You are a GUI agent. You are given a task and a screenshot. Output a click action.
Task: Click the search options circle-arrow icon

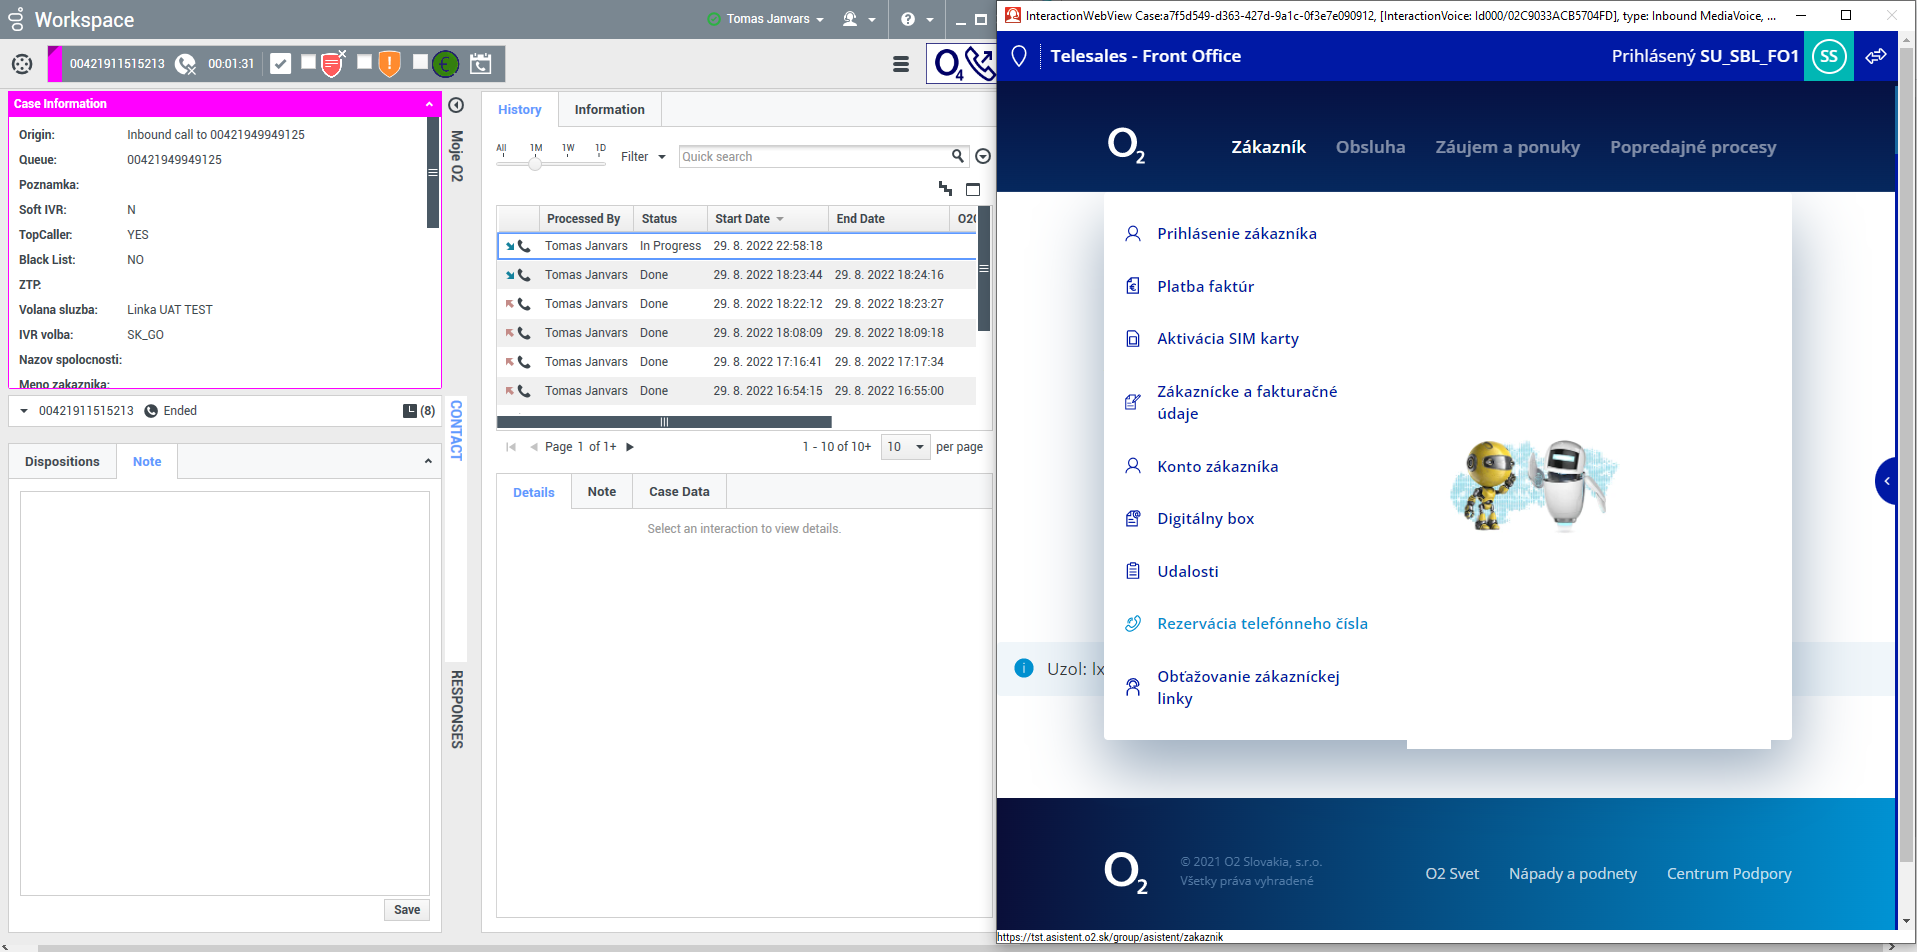(983, 156)
